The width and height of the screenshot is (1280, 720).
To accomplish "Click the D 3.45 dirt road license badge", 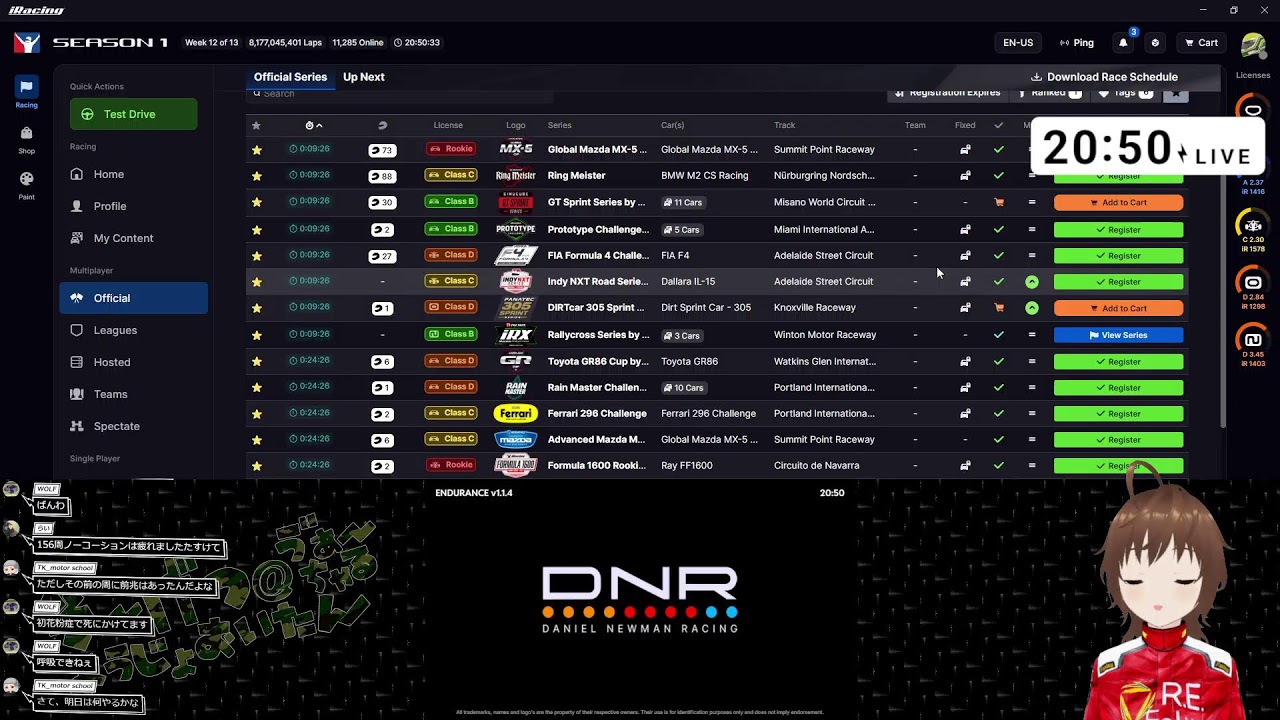I will (1253, 343).
